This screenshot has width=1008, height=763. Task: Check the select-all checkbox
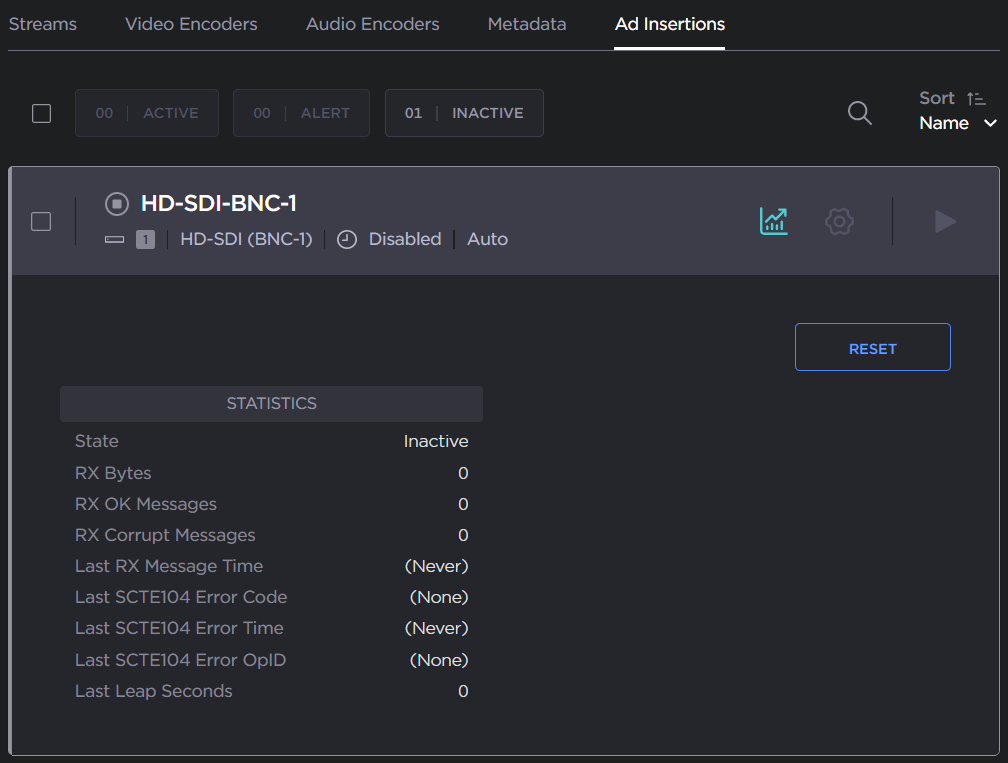click(x=41, y=113)
